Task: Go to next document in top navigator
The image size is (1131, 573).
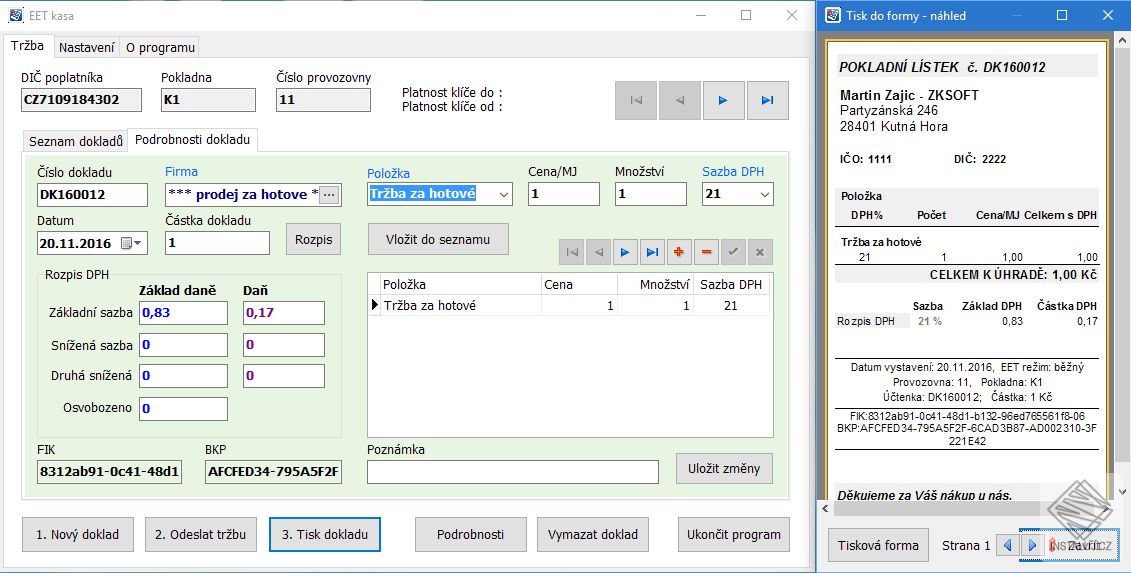Action: 723,100
